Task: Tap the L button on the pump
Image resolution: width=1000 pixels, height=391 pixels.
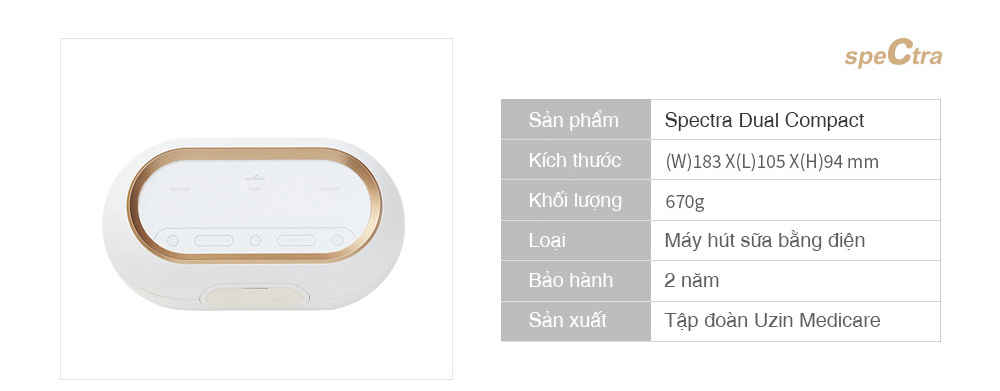Action: click(x=172, y=241)
